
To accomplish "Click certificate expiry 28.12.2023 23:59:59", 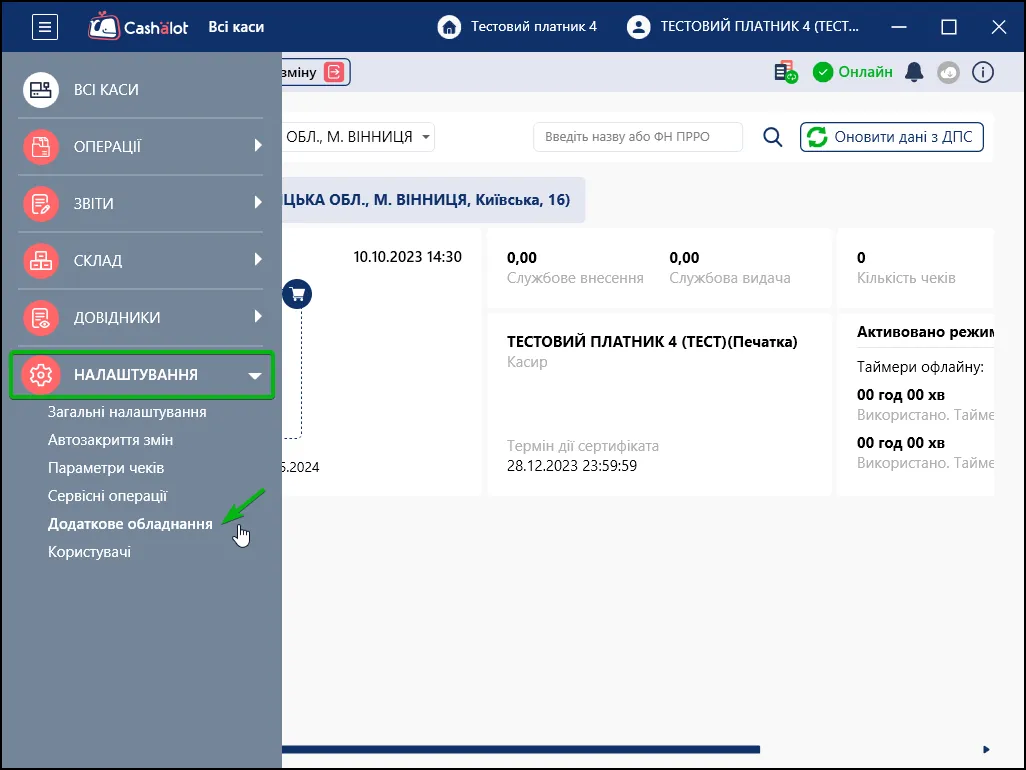I will [572, 466].
